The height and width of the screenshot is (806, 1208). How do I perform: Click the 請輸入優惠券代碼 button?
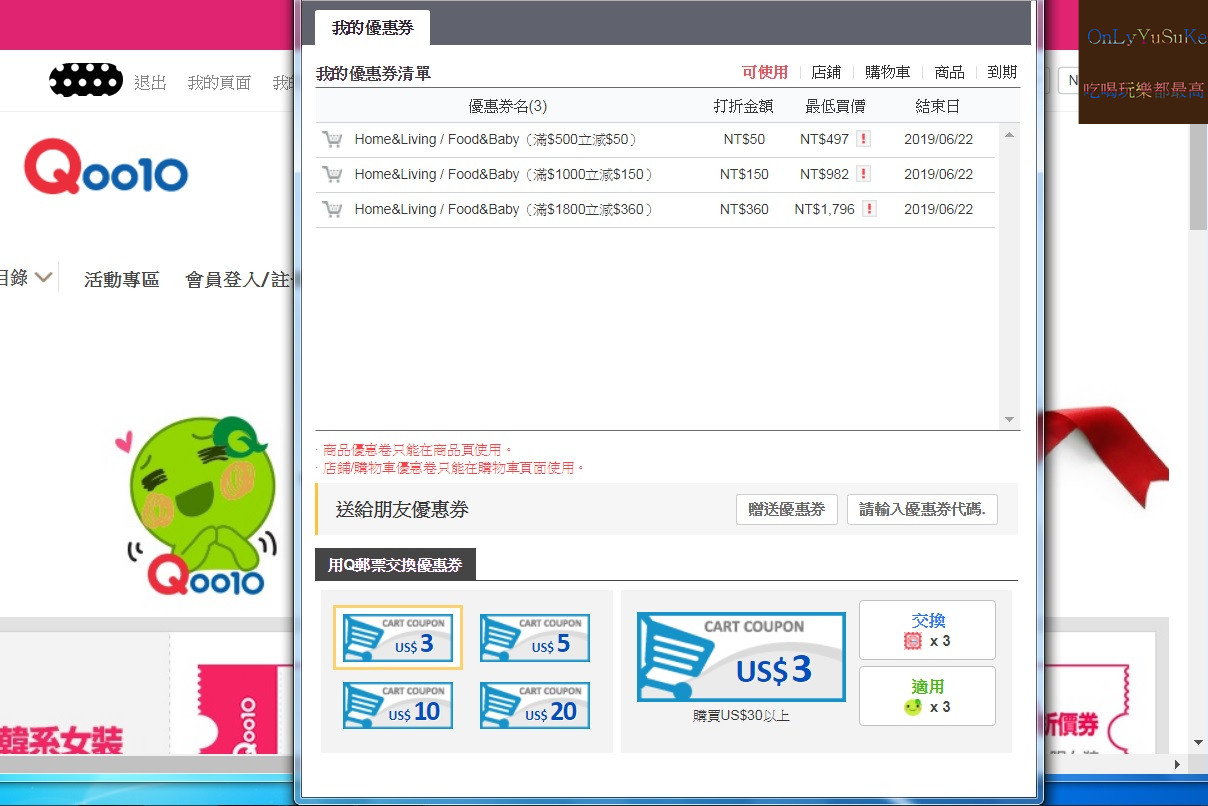click(921, 509)
